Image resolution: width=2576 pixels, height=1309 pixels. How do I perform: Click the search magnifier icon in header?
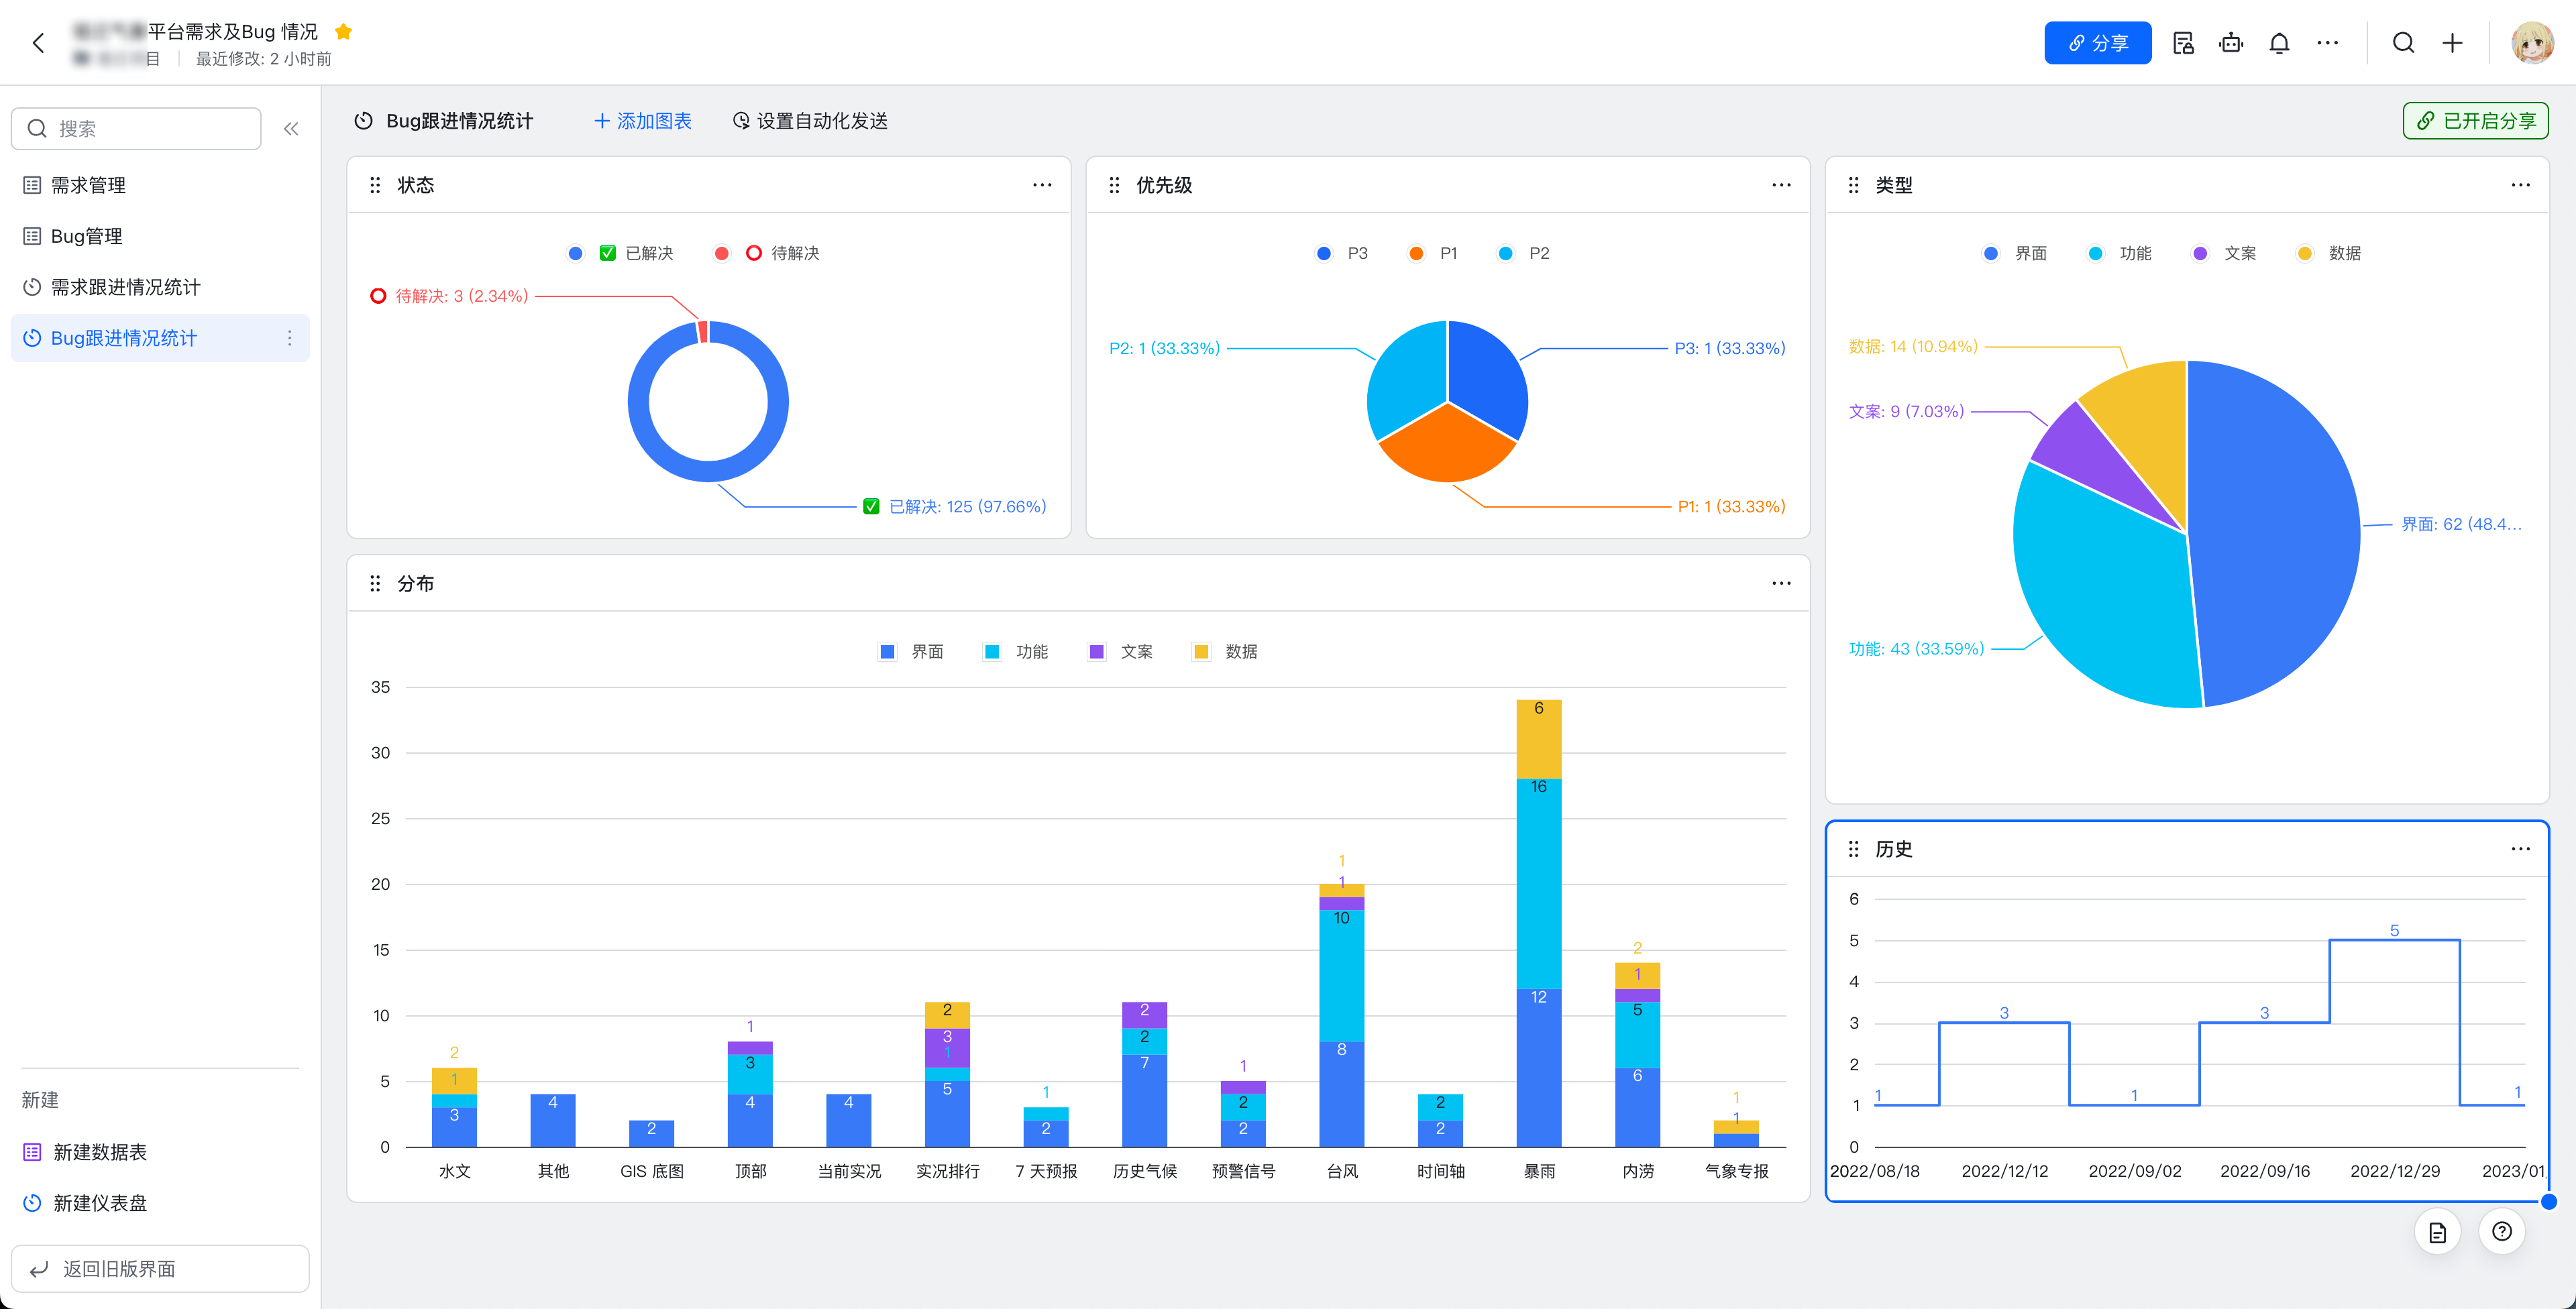2403,43
